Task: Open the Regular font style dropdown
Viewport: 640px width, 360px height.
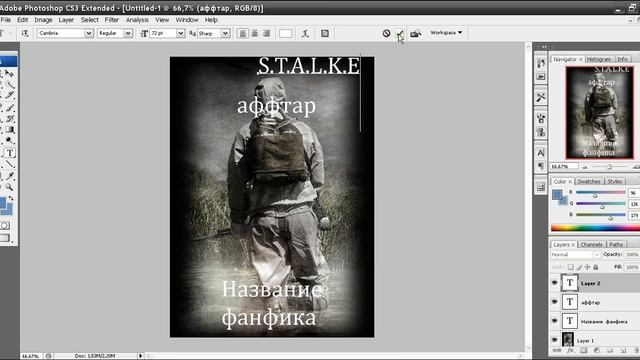Action: (128, 33)
